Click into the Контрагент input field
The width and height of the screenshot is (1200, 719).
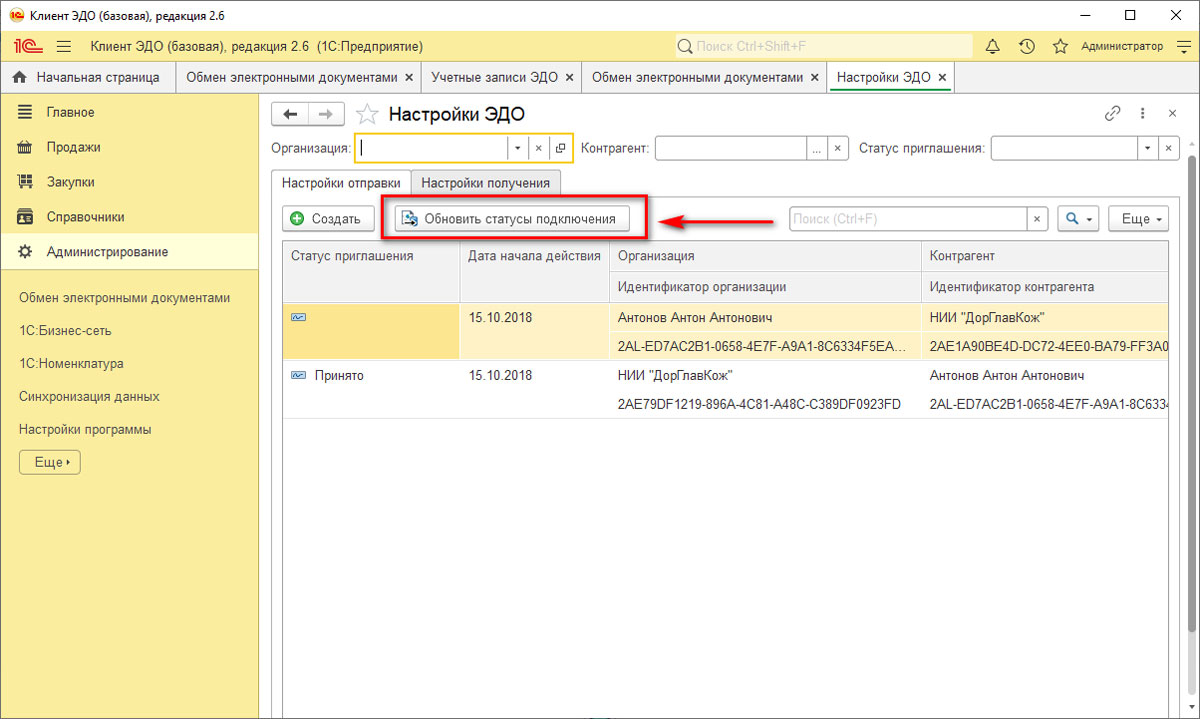730,148
